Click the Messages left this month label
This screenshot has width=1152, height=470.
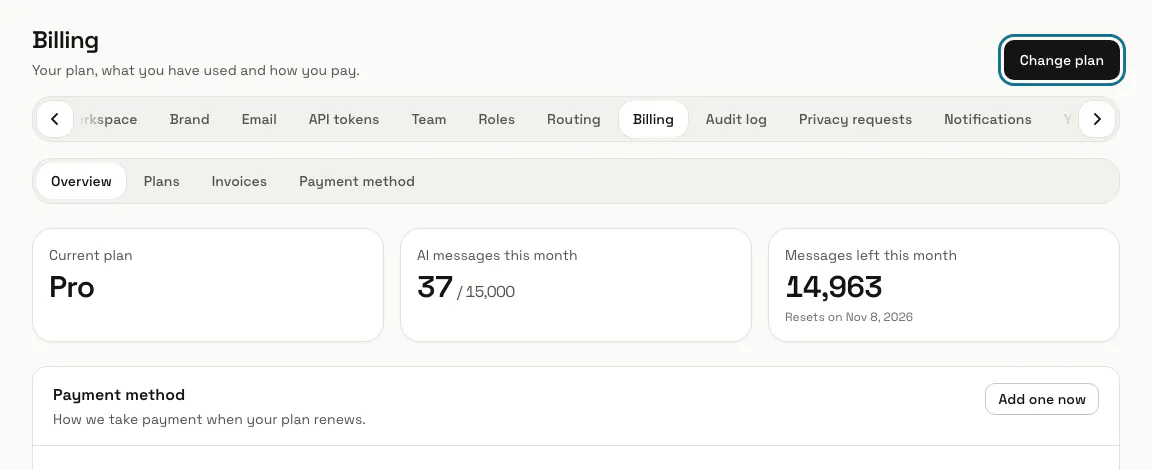coord(871,256)
